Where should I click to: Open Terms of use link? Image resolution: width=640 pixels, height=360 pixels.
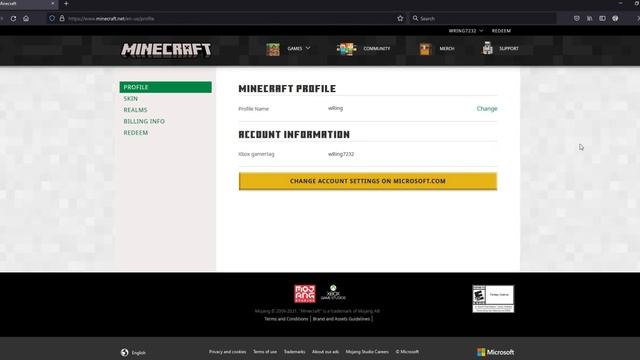(x=265, y=351)
